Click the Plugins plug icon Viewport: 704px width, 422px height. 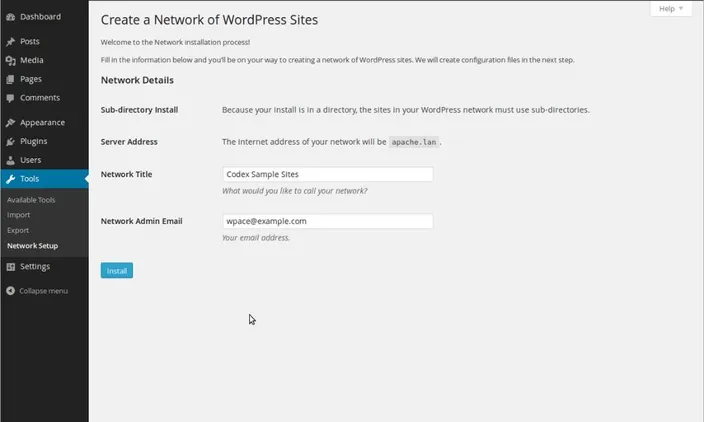[10, 142]
